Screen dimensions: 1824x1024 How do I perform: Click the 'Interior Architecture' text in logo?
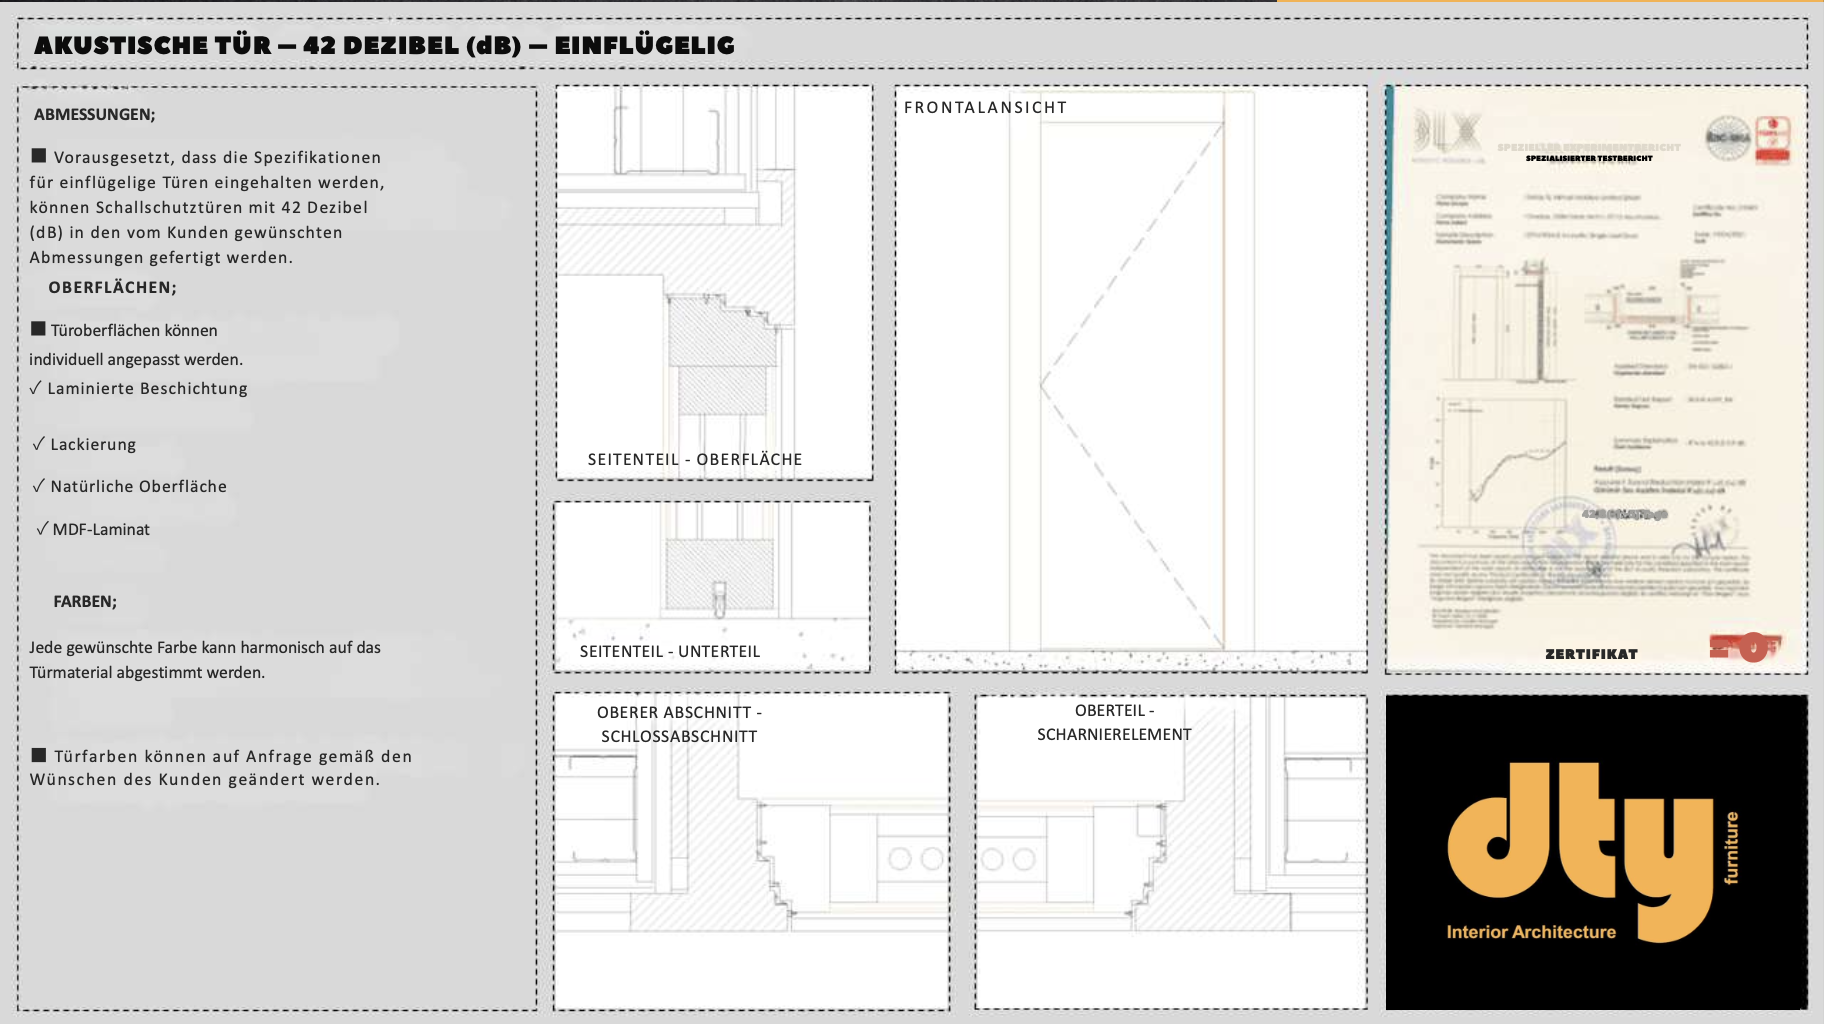pyautogui.click(x=1531, y=932)
